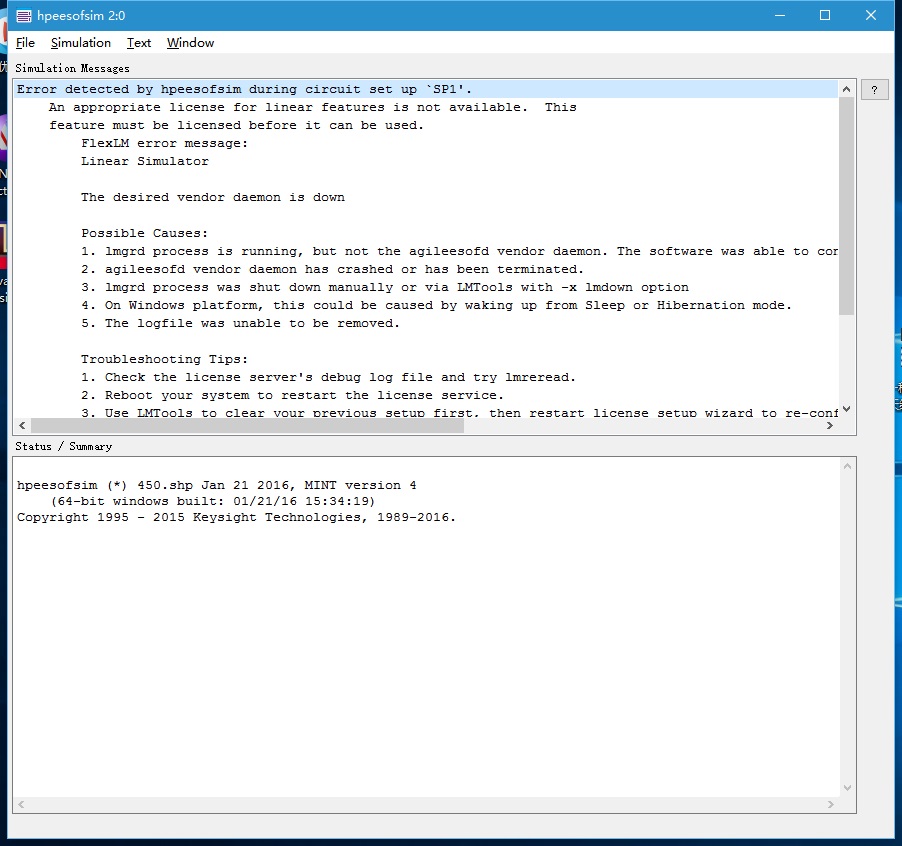Click the horizontal scrollbar thumb in Simulation Messages
902x846 pixels.
point(247,426)
